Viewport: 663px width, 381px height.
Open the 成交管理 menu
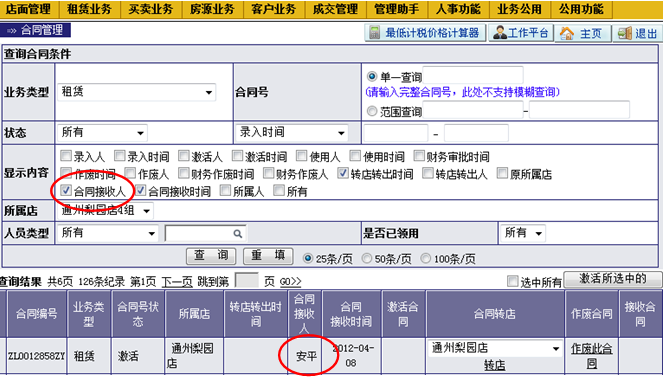click(335, 9)
